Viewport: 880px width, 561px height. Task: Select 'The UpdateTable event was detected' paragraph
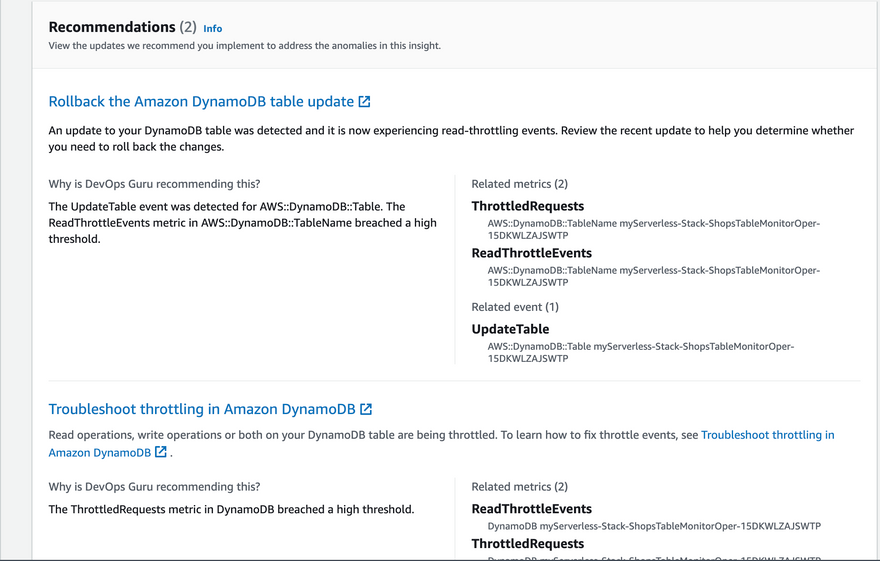tap(242, 223)
